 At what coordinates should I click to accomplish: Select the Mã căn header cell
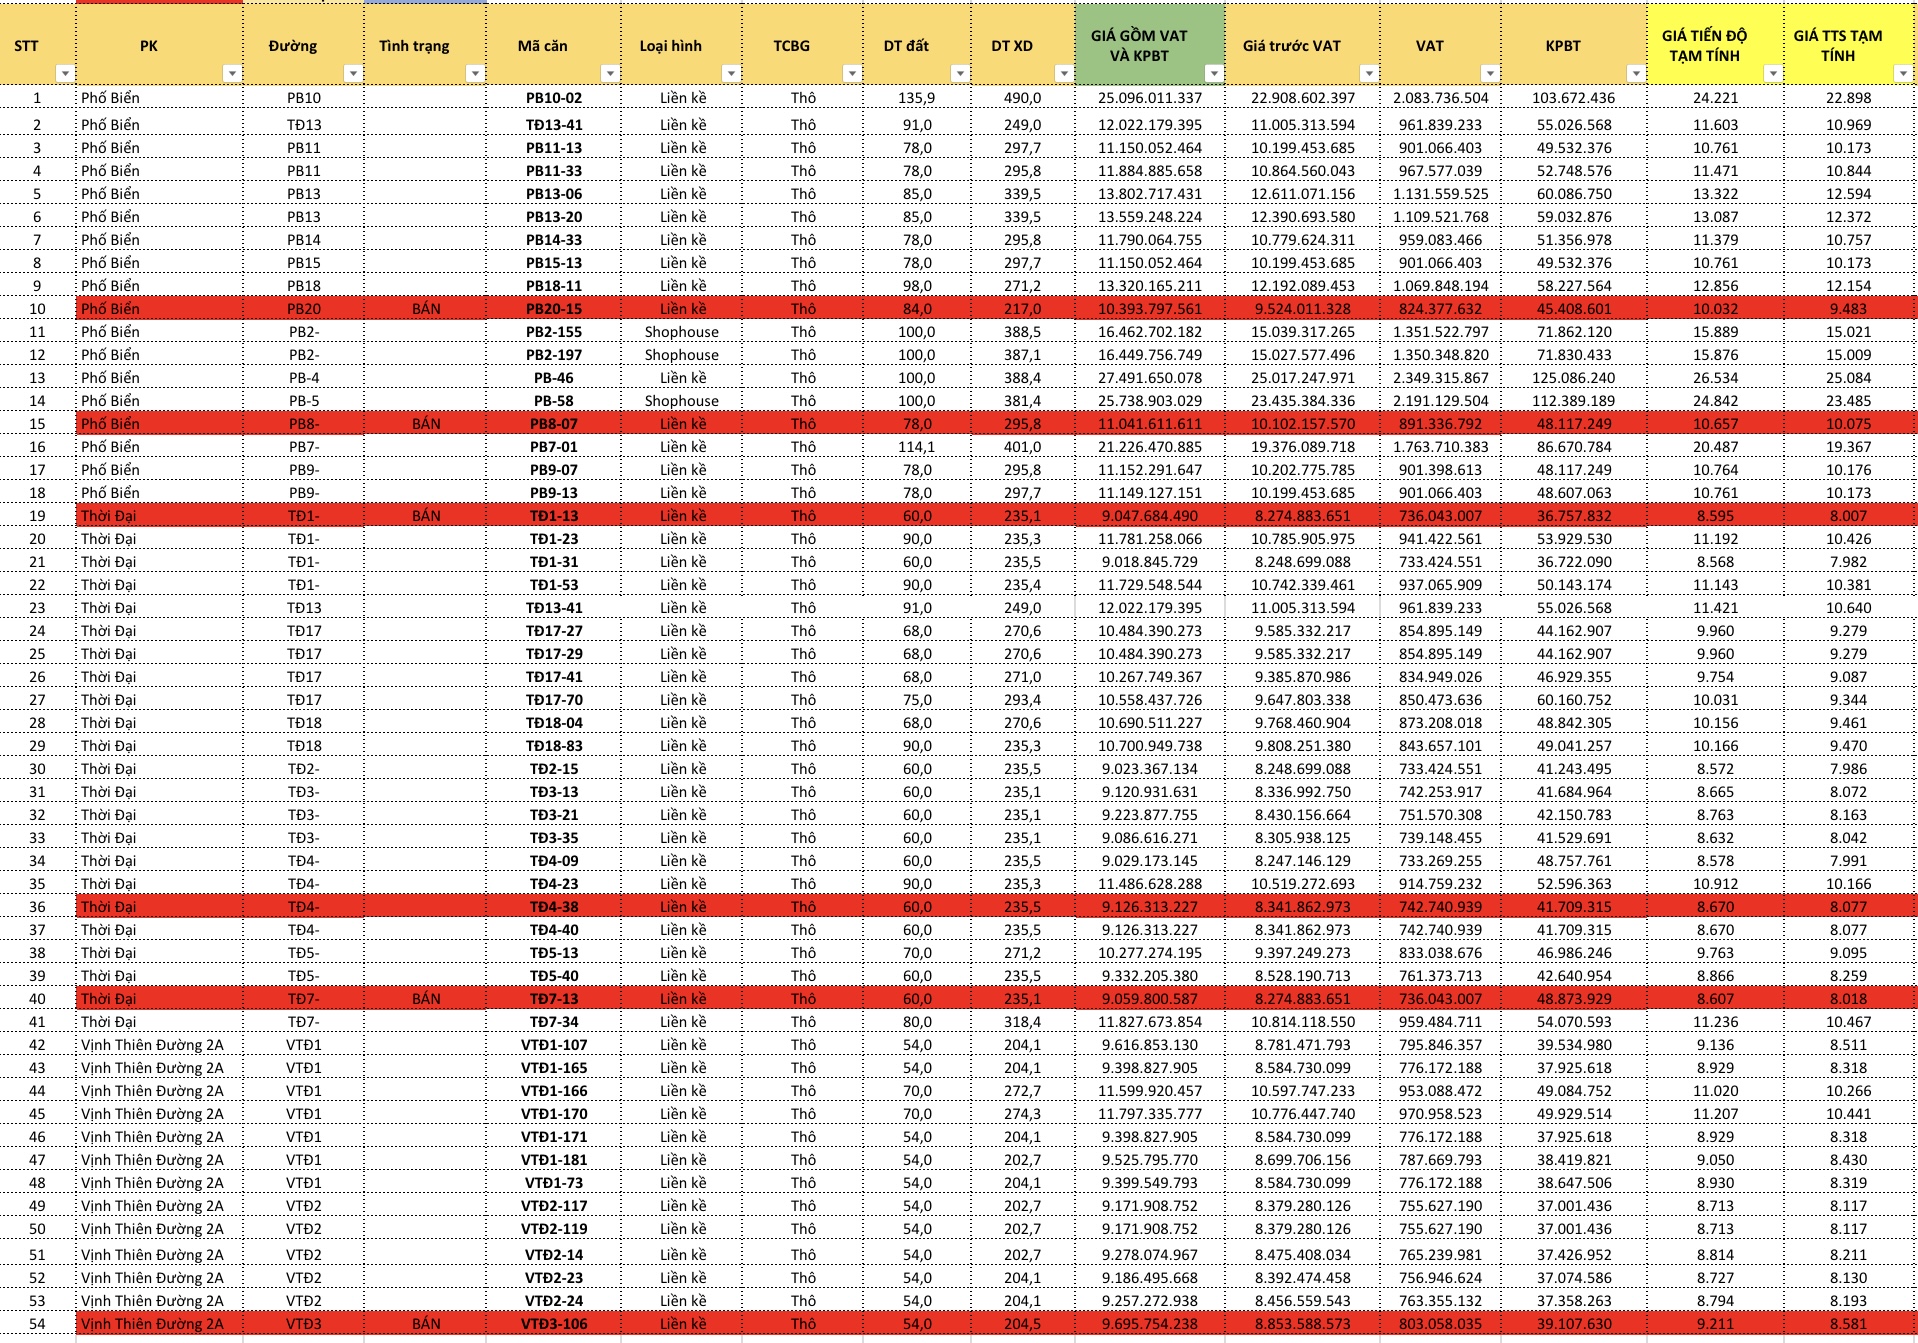coord(554,44)
